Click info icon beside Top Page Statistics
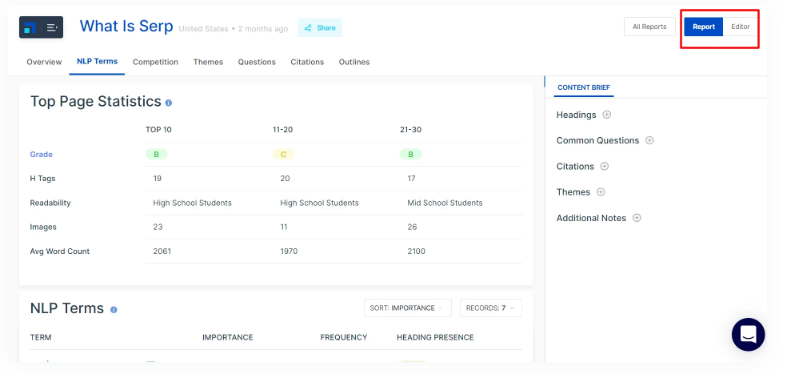The height and width of the screenshot is (376, 792). pyautogui.click(x=168, y=103)
